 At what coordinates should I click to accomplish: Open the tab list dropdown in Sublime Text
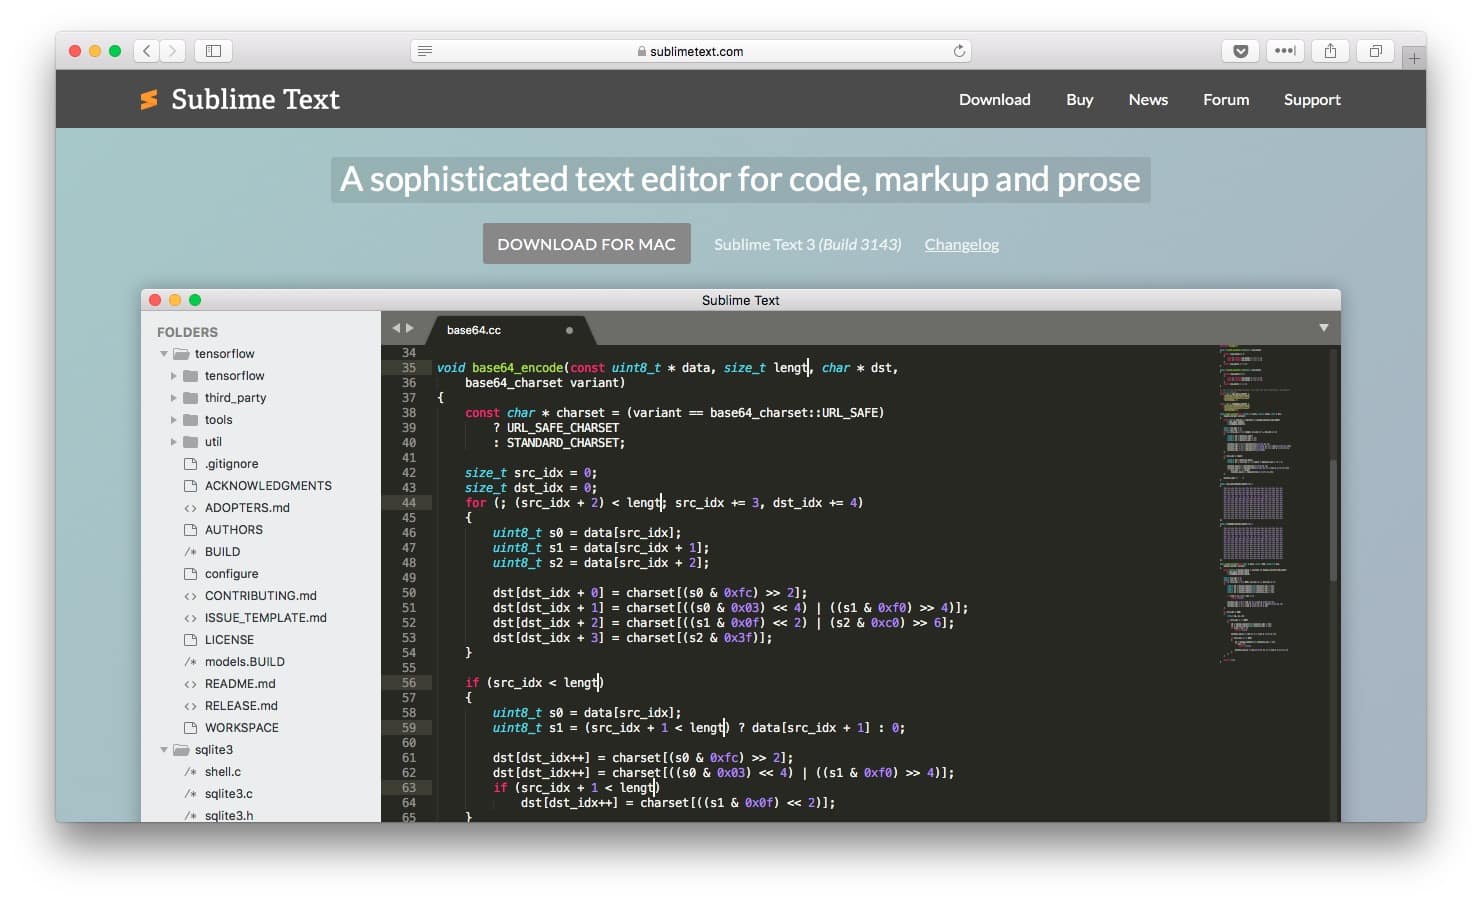click(x=1322, y=327)
